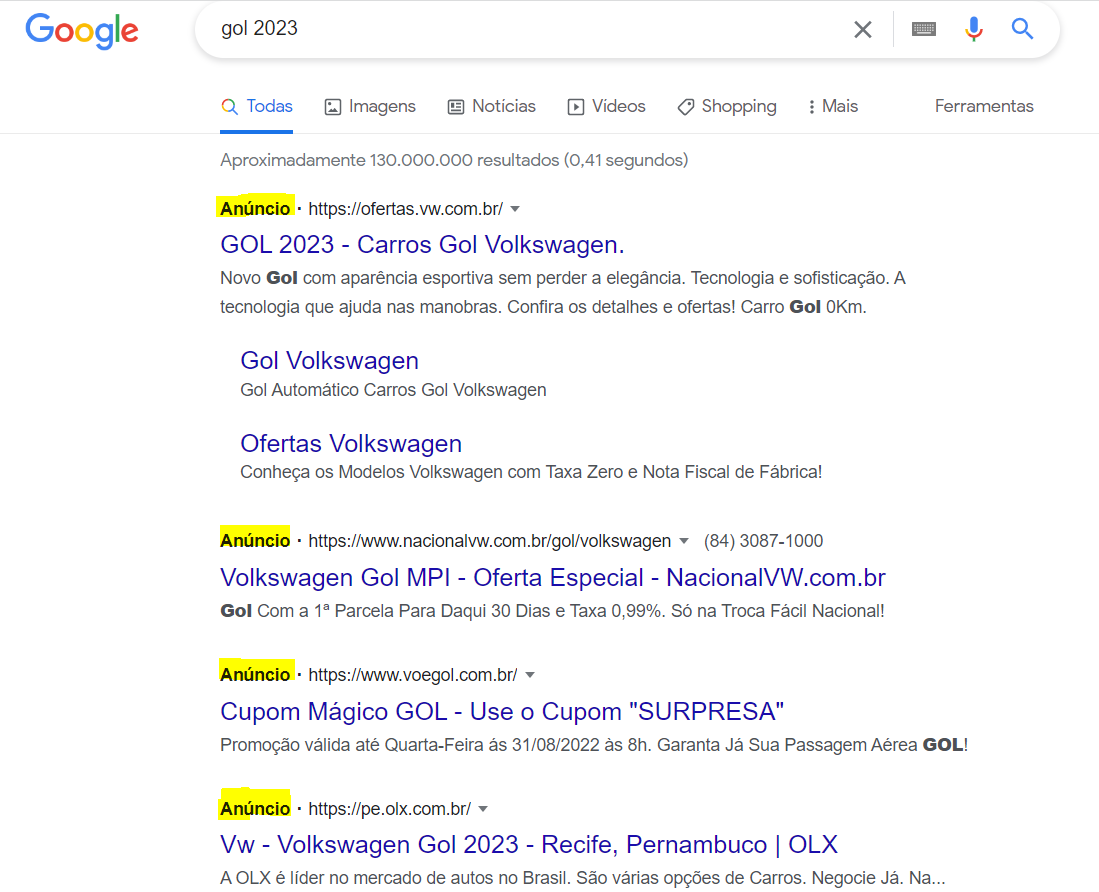Click the Anúncio label of the voegol.com.br ad
Viewport: 1099px width, 892px height.
255,674
